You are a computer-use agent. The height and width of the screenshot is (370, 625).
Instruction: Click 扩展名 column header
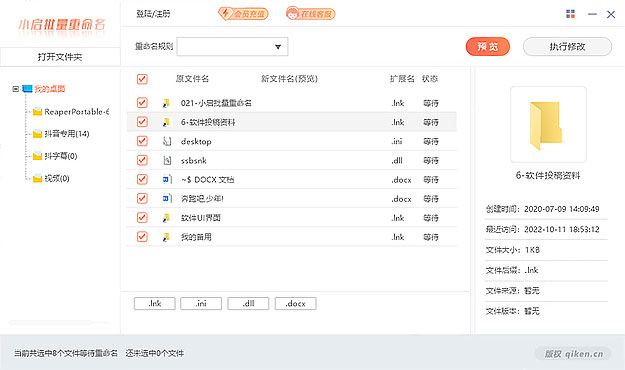point(402,79)
